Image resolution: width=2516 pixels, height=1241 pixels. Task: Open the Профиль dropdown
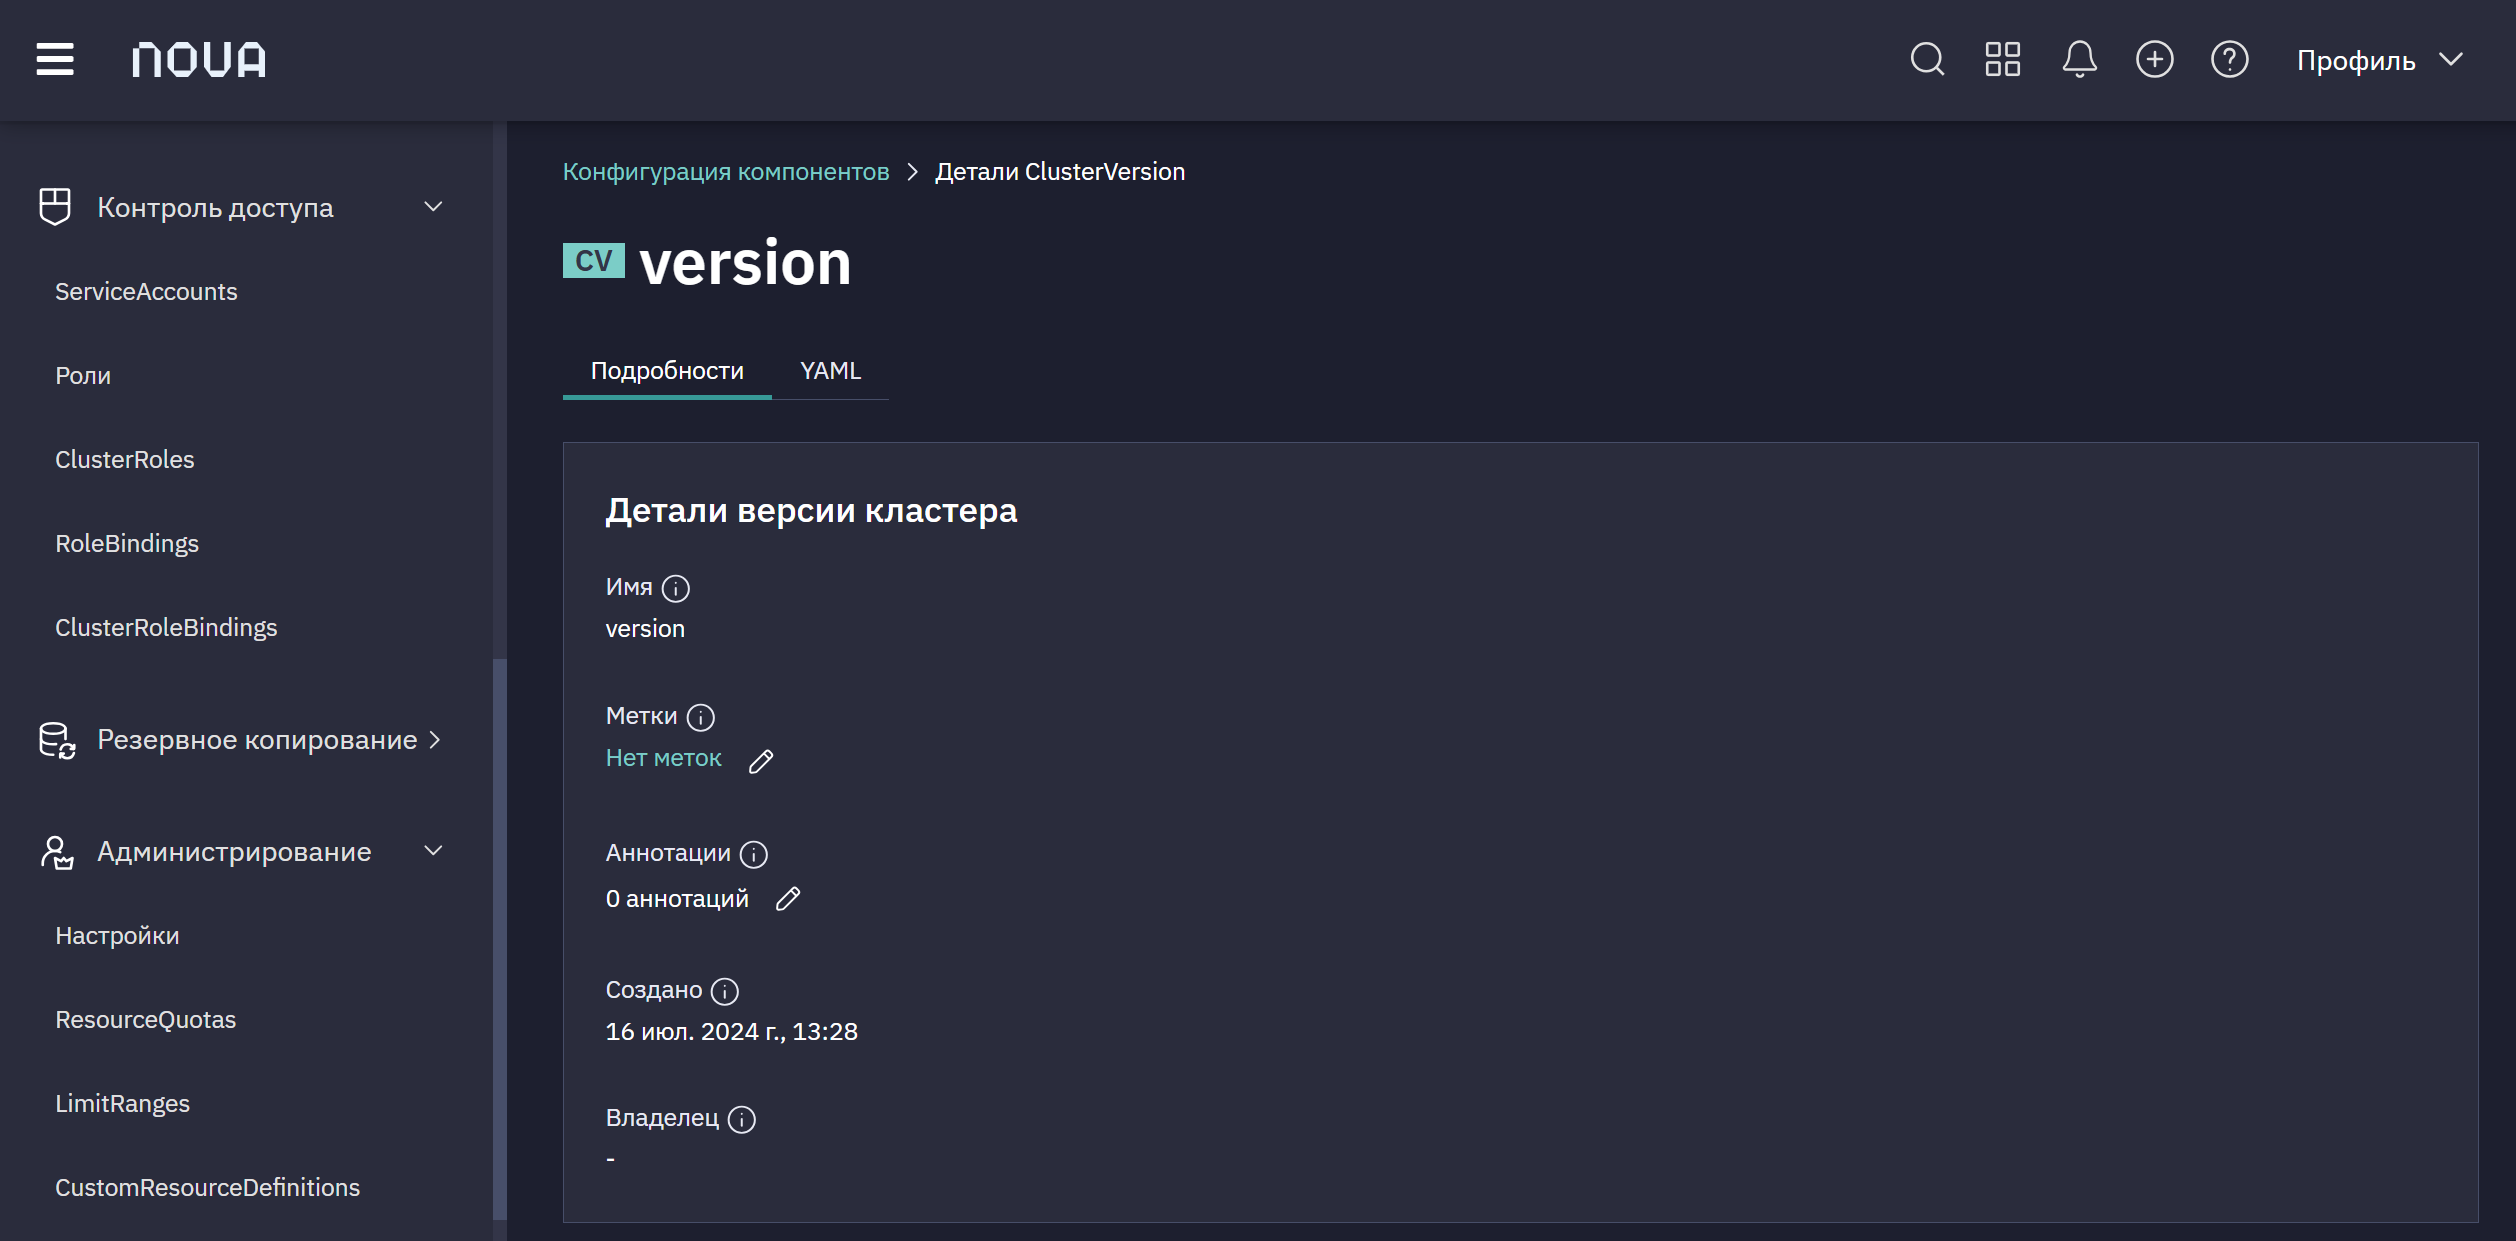point(2380,60)
